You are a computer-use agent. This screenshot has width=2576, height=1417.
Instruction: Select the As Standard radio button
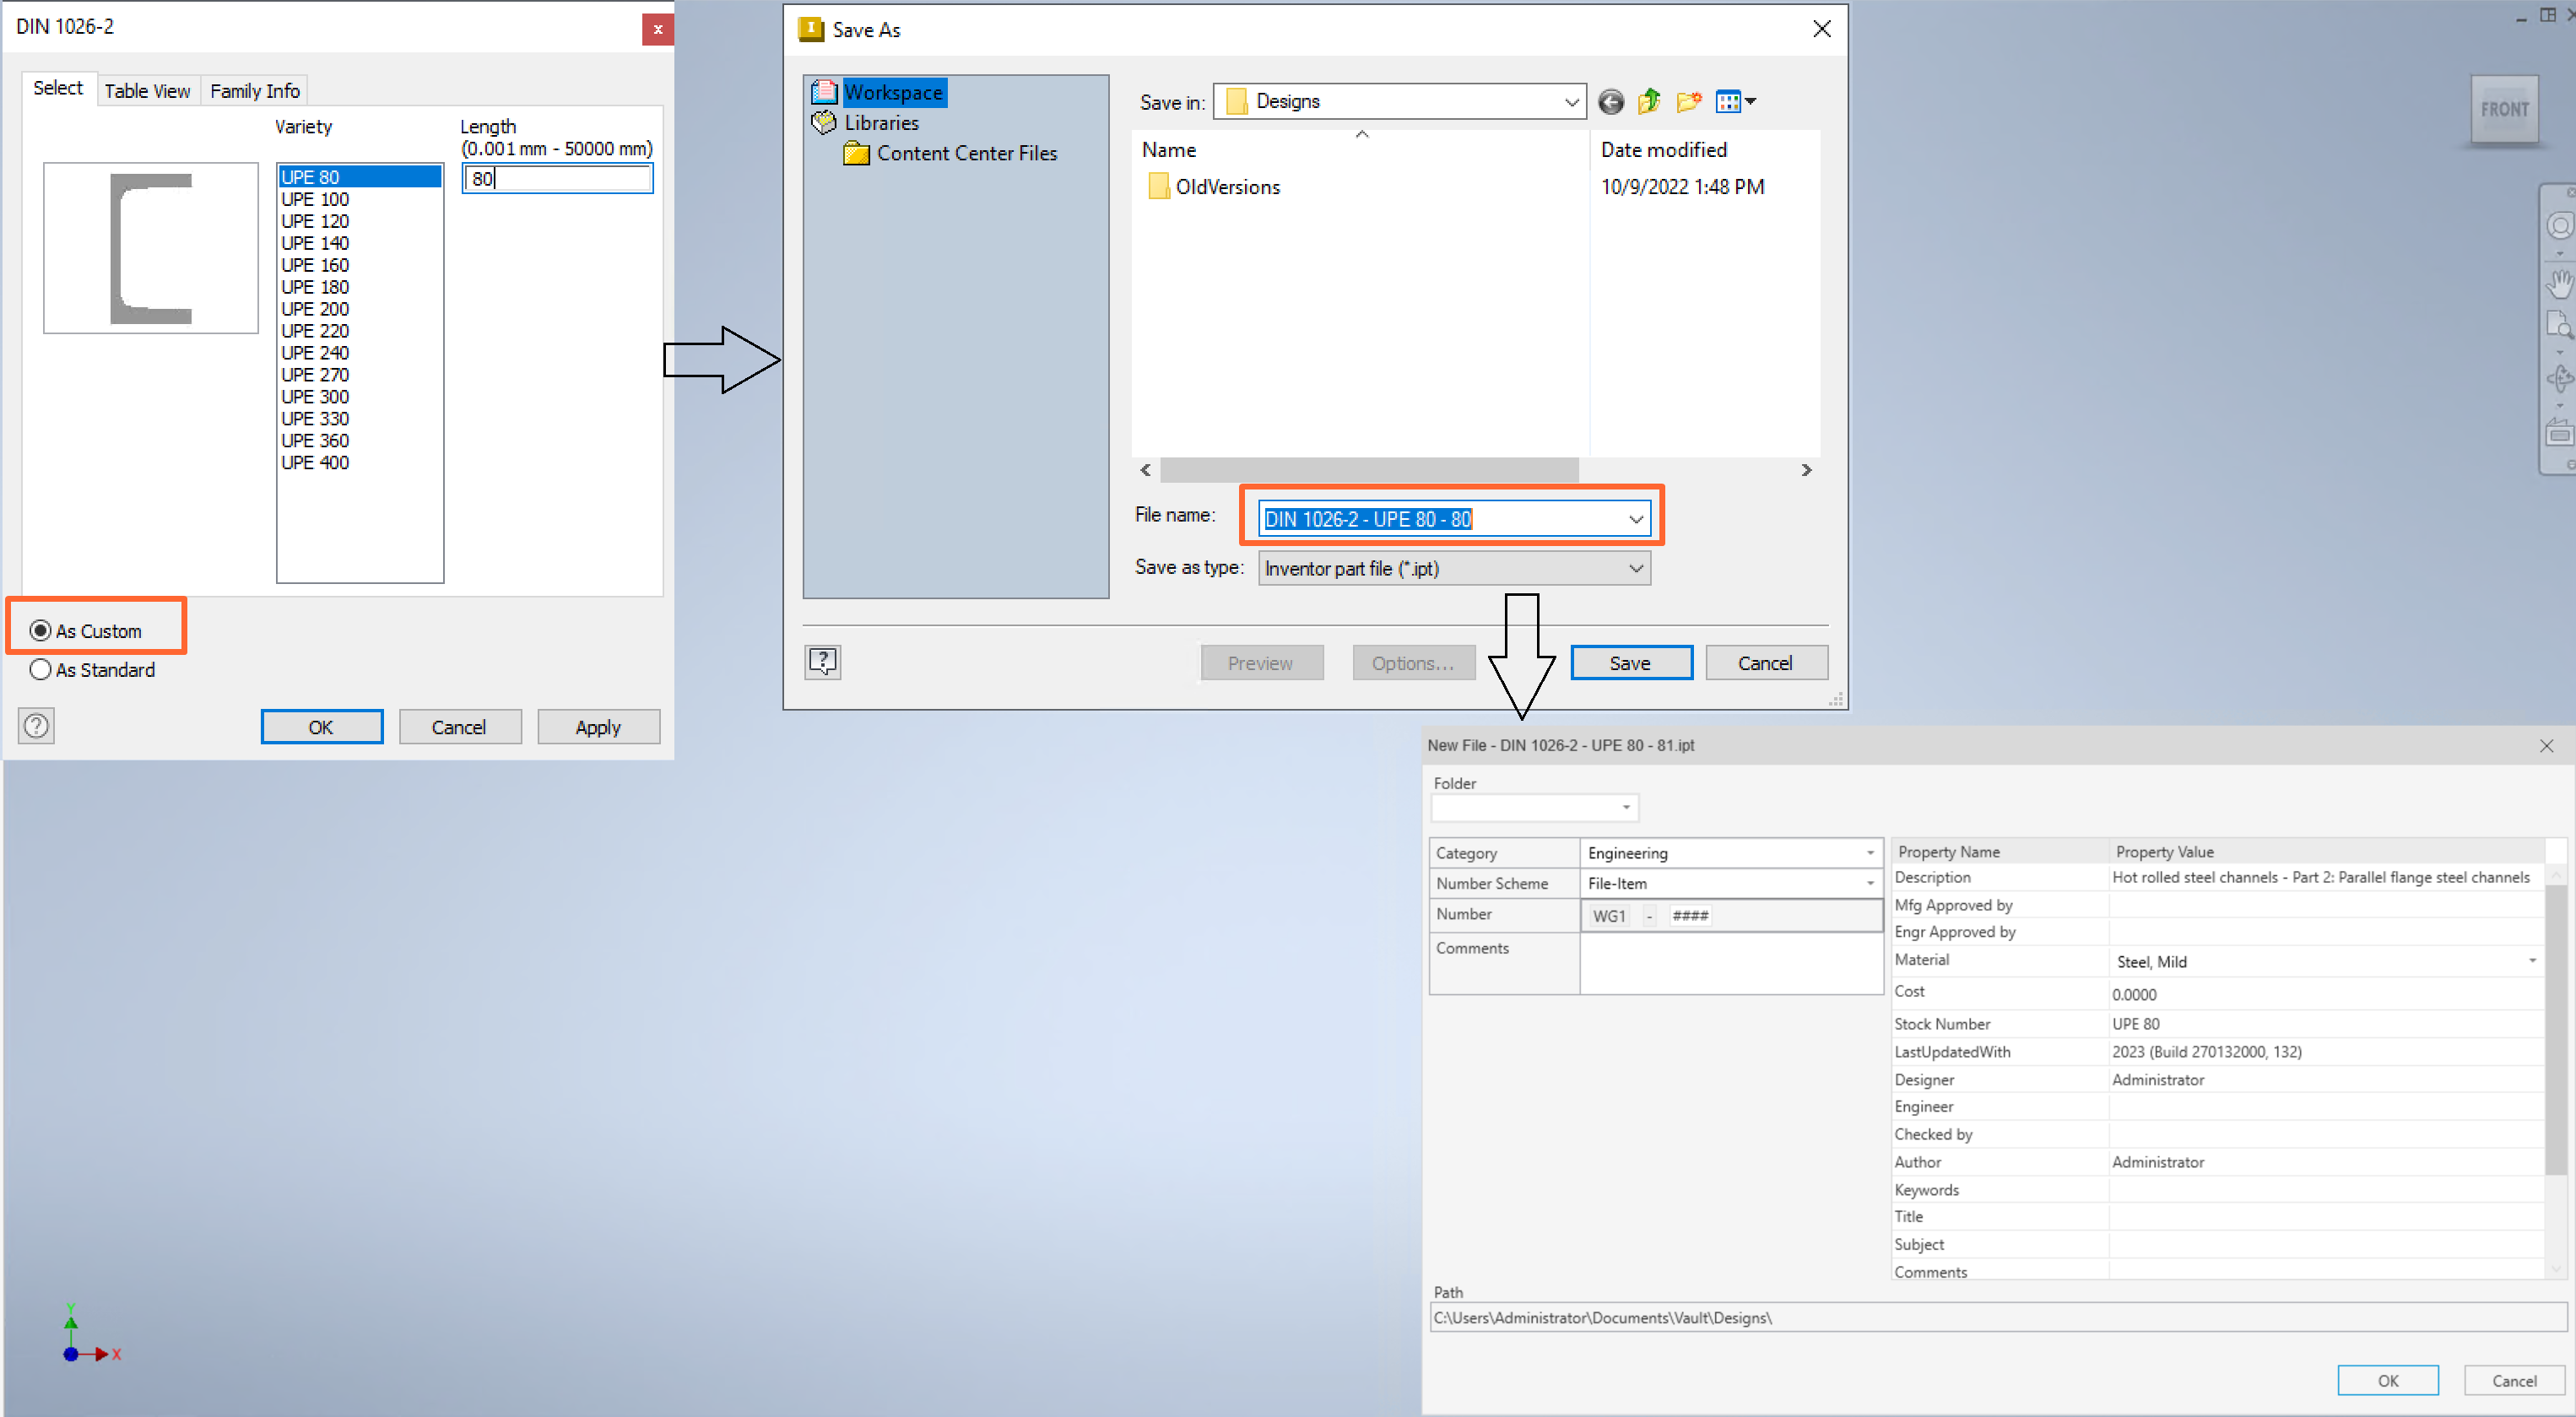(41, 669)
